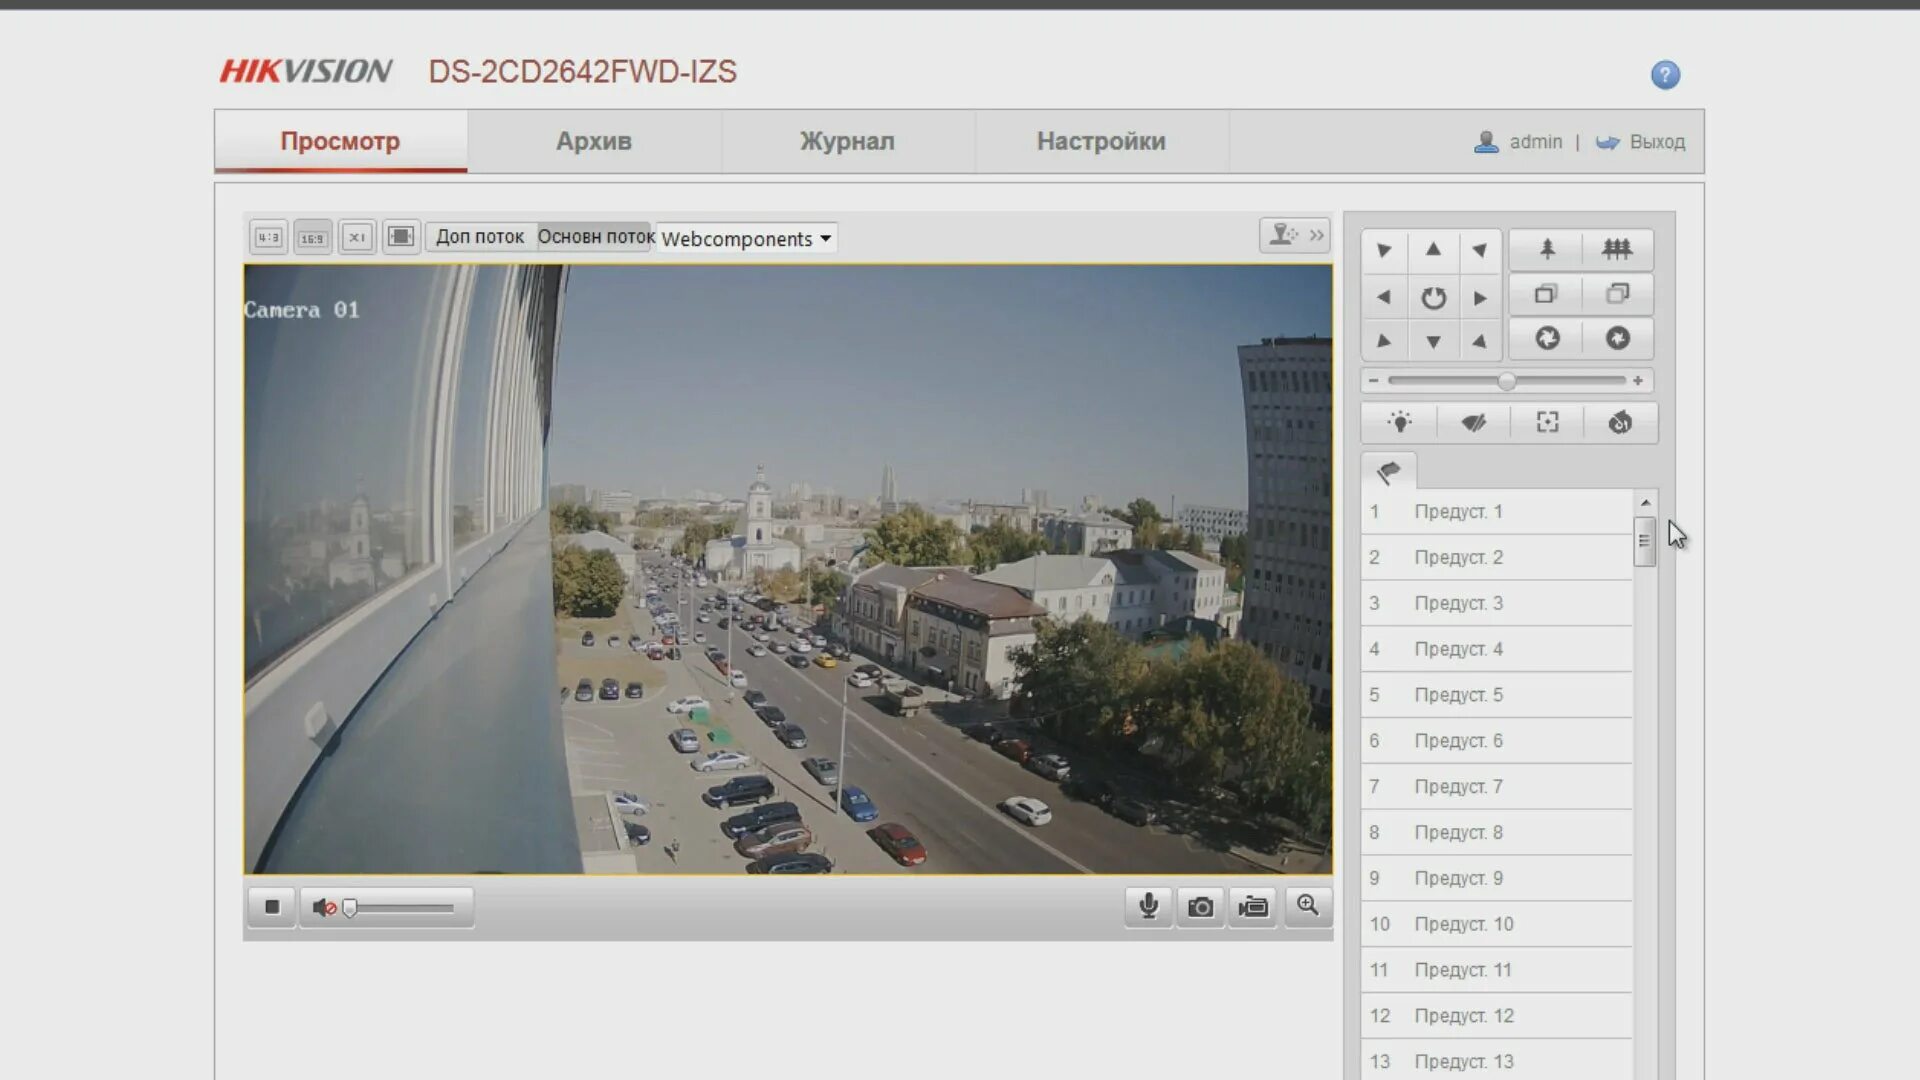The height and width of the screenshot is (1080, 1920).
Task: Open the Настройки tab
Action: 1101,141
